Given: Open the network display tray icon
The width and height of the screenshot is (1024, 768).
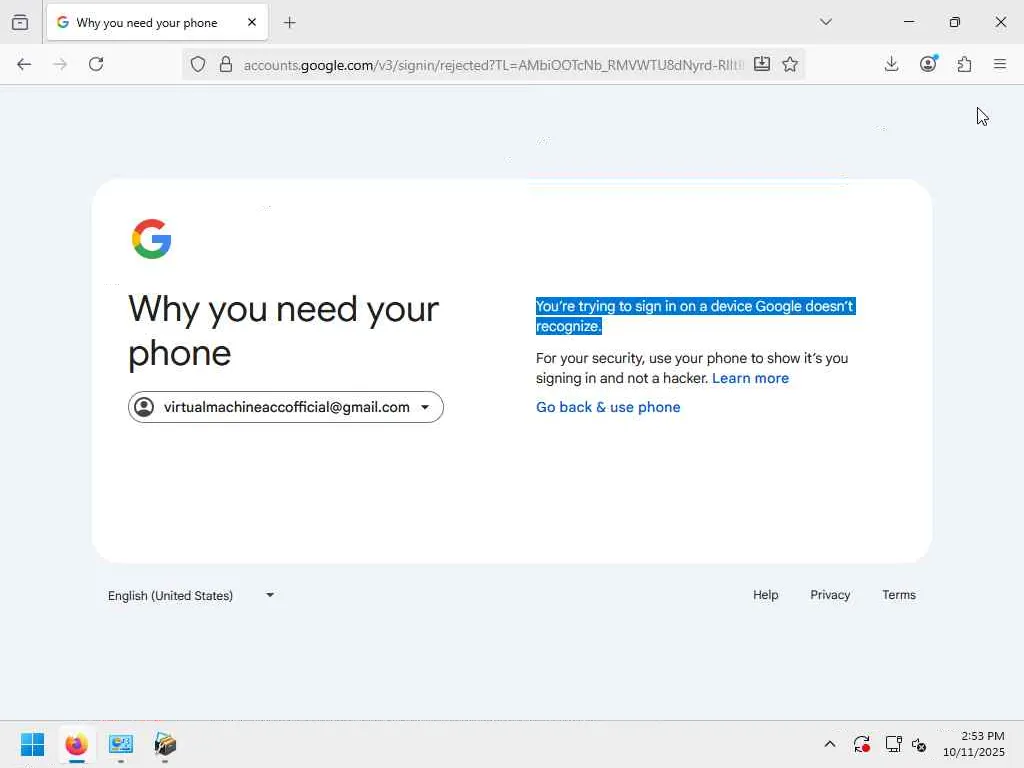Looking at the screenshot, I should coord(893,744).
